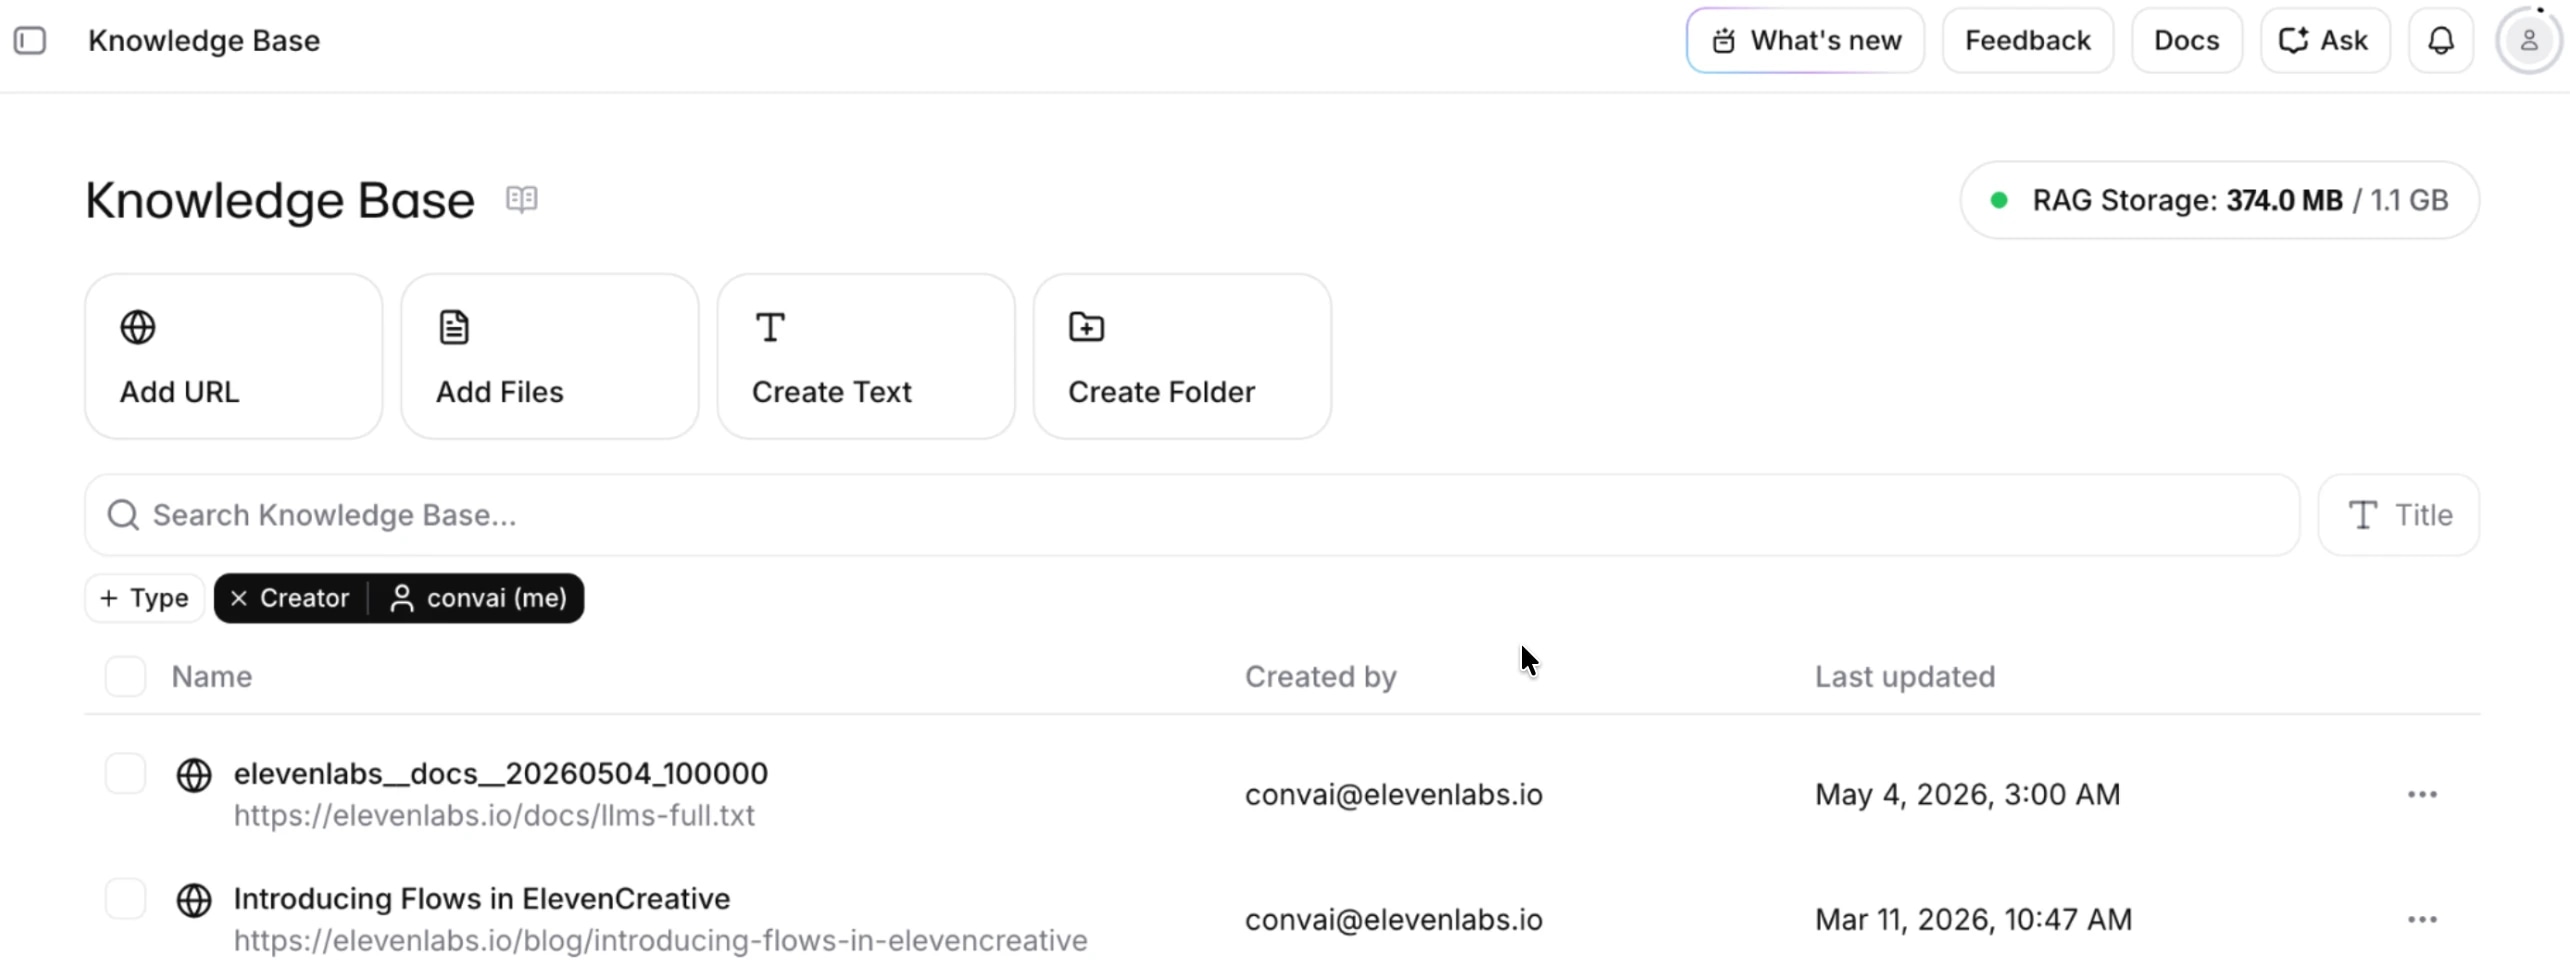
Task: Click the Create Text card
Action: [x=865, y=356]
